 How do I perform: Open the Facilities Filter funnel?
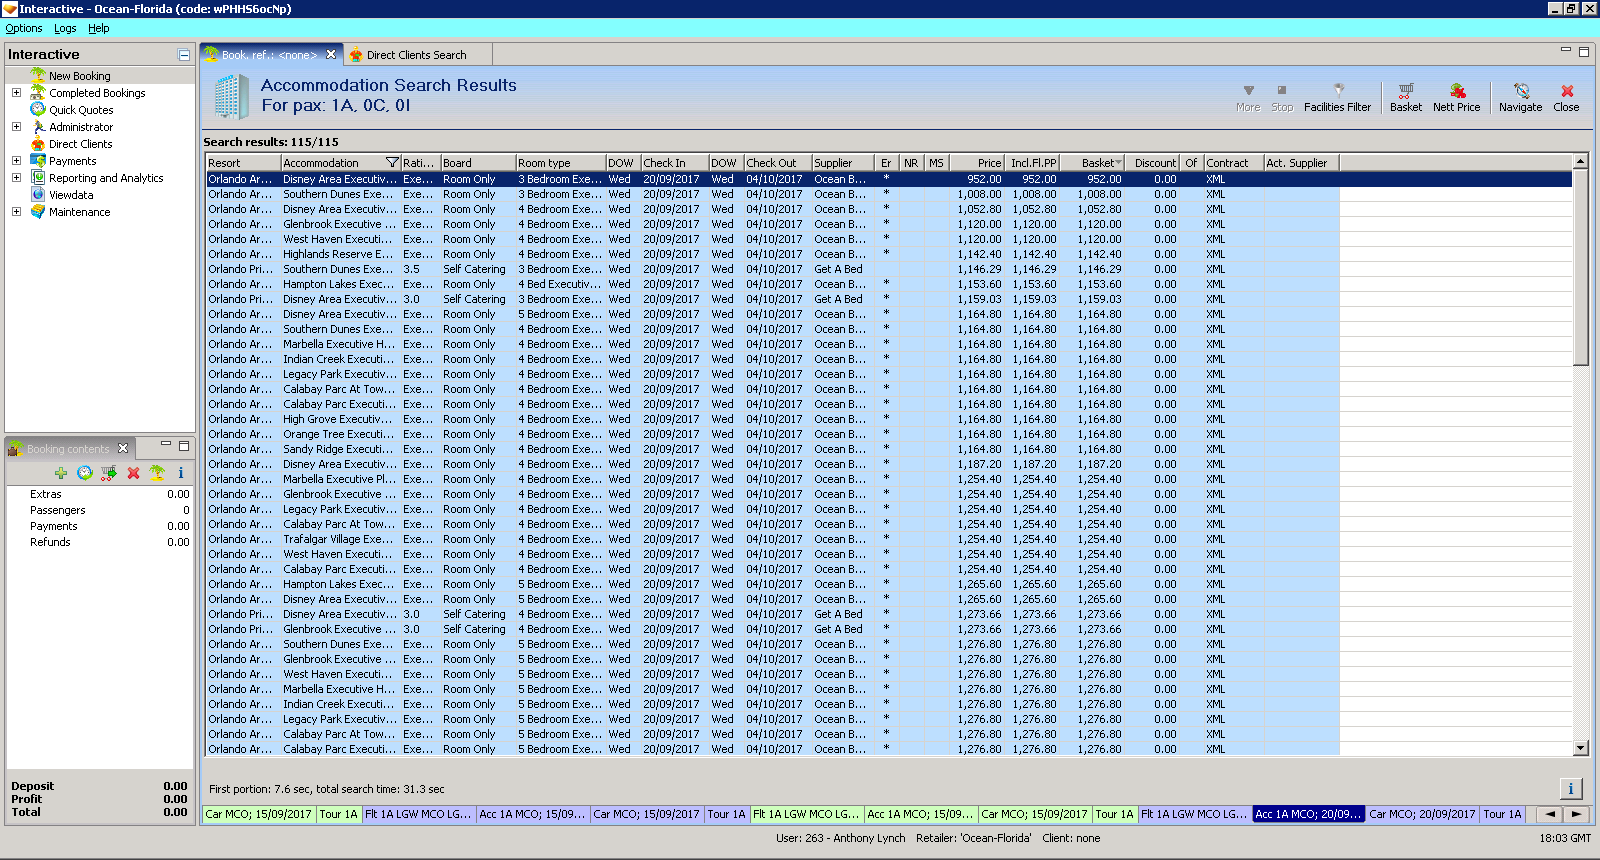[x=1337, y=96]
